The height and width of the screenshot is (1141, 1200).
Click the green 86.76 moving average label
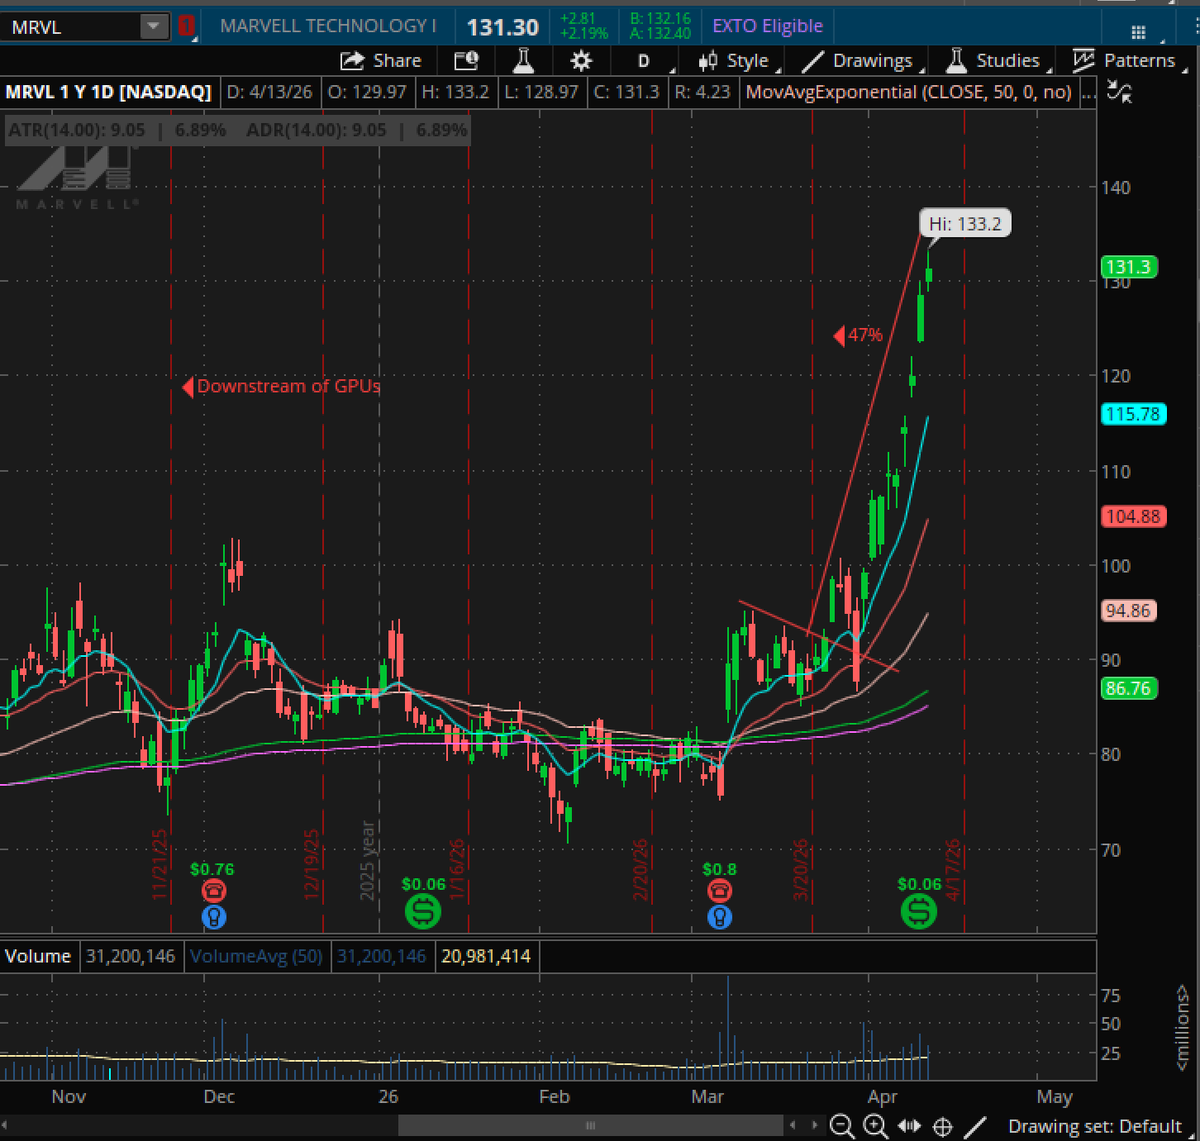pos(1128,688)
